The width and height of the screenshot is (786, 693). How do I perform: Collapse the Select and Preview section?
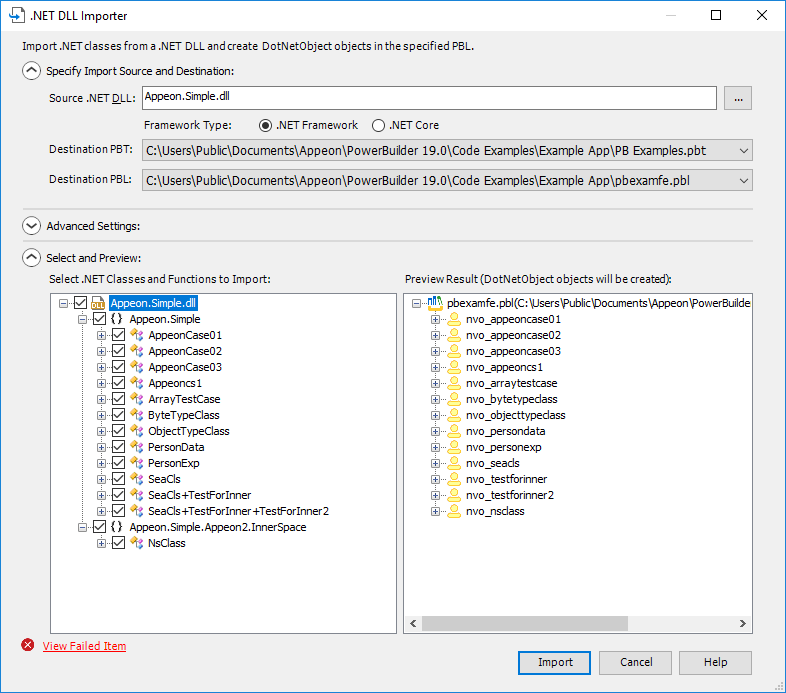31,258
